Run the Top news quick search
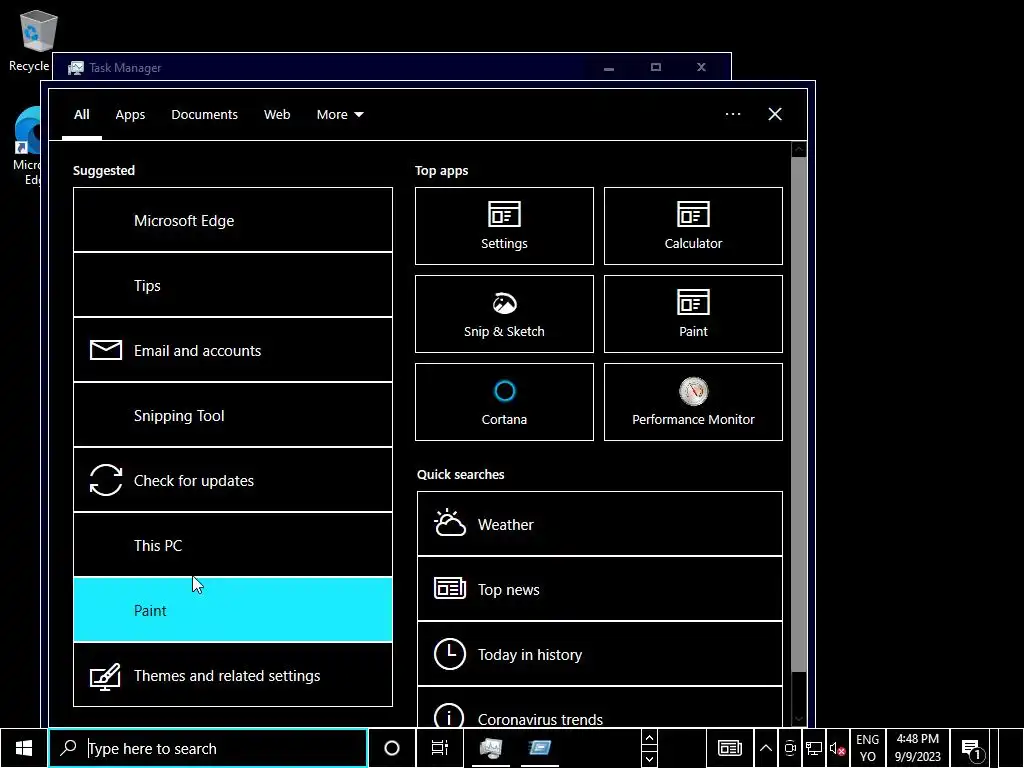1024x768 pixels. point(600,589)
